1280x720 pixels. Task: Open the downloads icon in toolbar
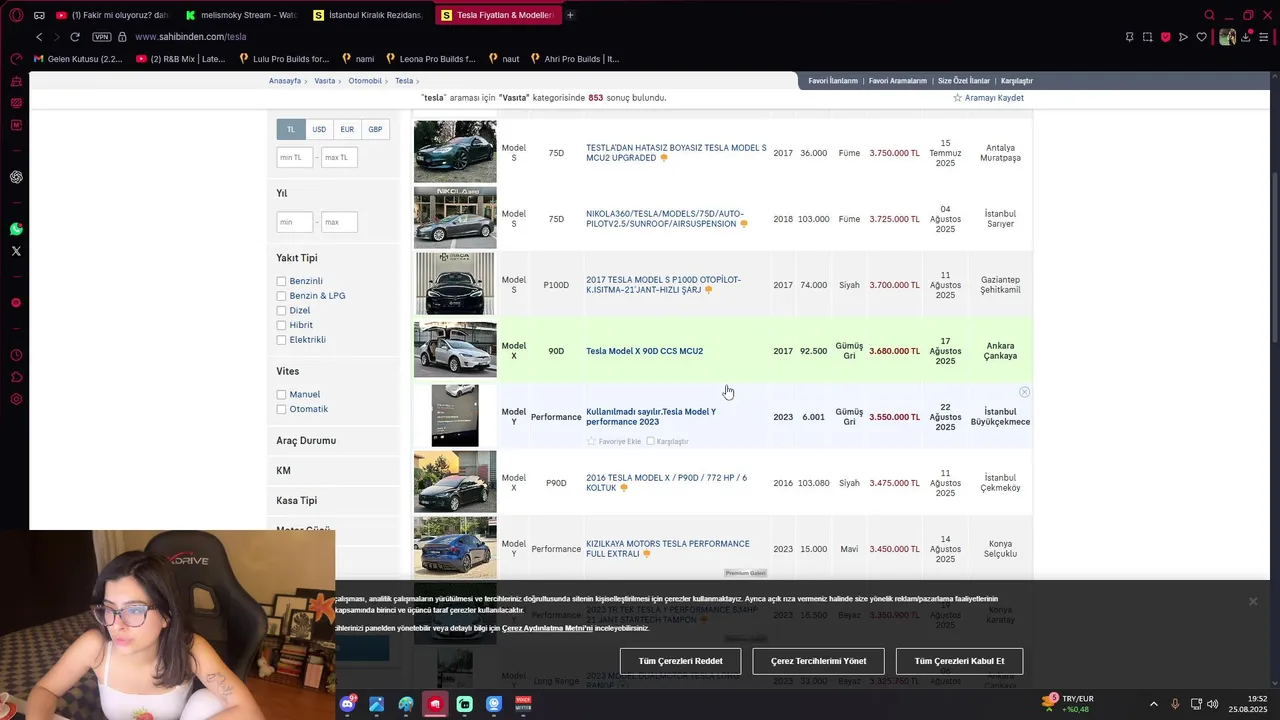pos(1246,37)
